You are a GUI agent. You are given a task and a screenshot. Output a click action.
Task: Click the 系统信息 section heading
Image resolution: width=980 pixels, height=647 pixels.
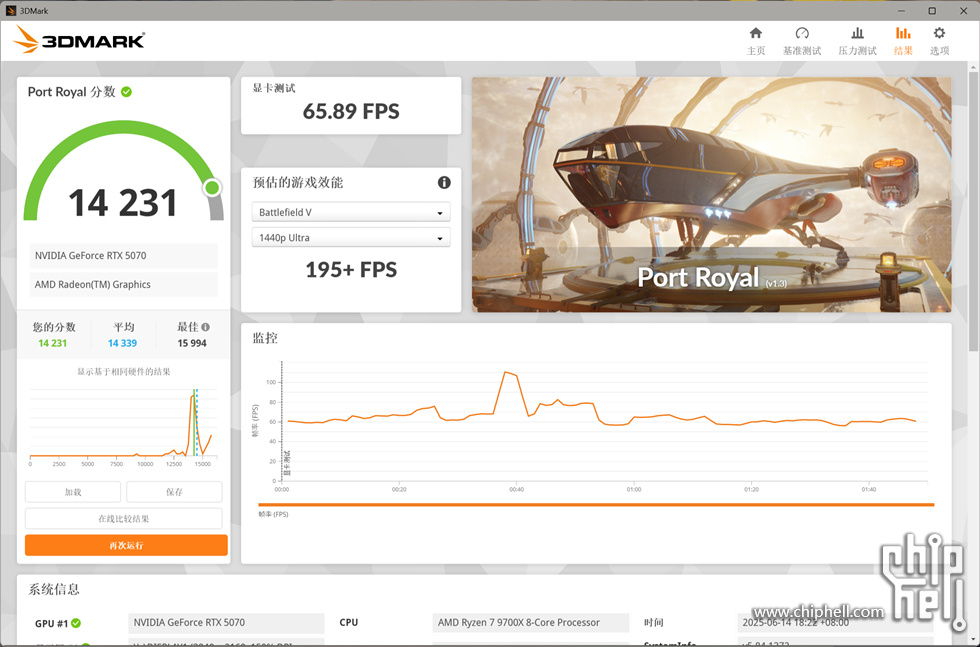coord(54,589)
